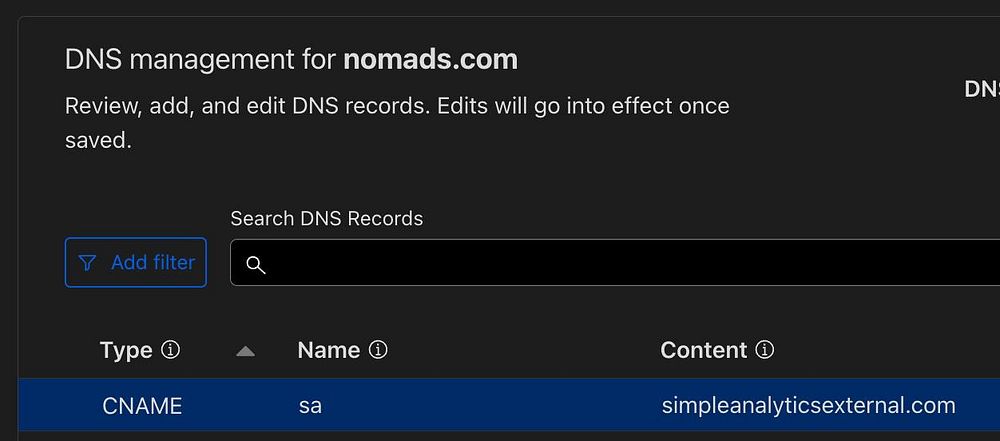Screen dimensions: 1000x441
Task: Click the info icon next to Name
Action: [x=378, y=350]
